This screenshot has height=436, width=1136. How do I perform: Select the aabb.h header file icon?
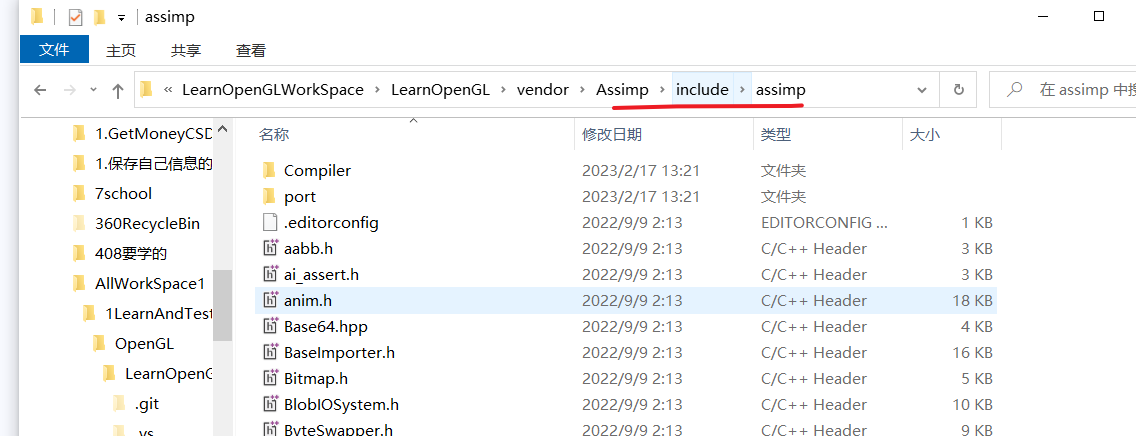pos(270,248)
